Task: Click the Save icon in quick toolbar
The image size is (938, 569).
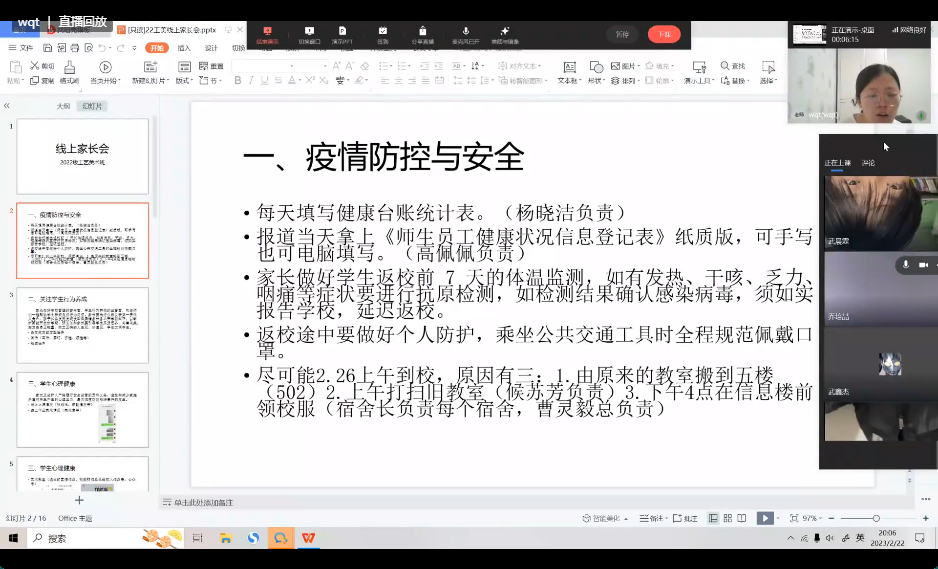Action: [47, 48]
